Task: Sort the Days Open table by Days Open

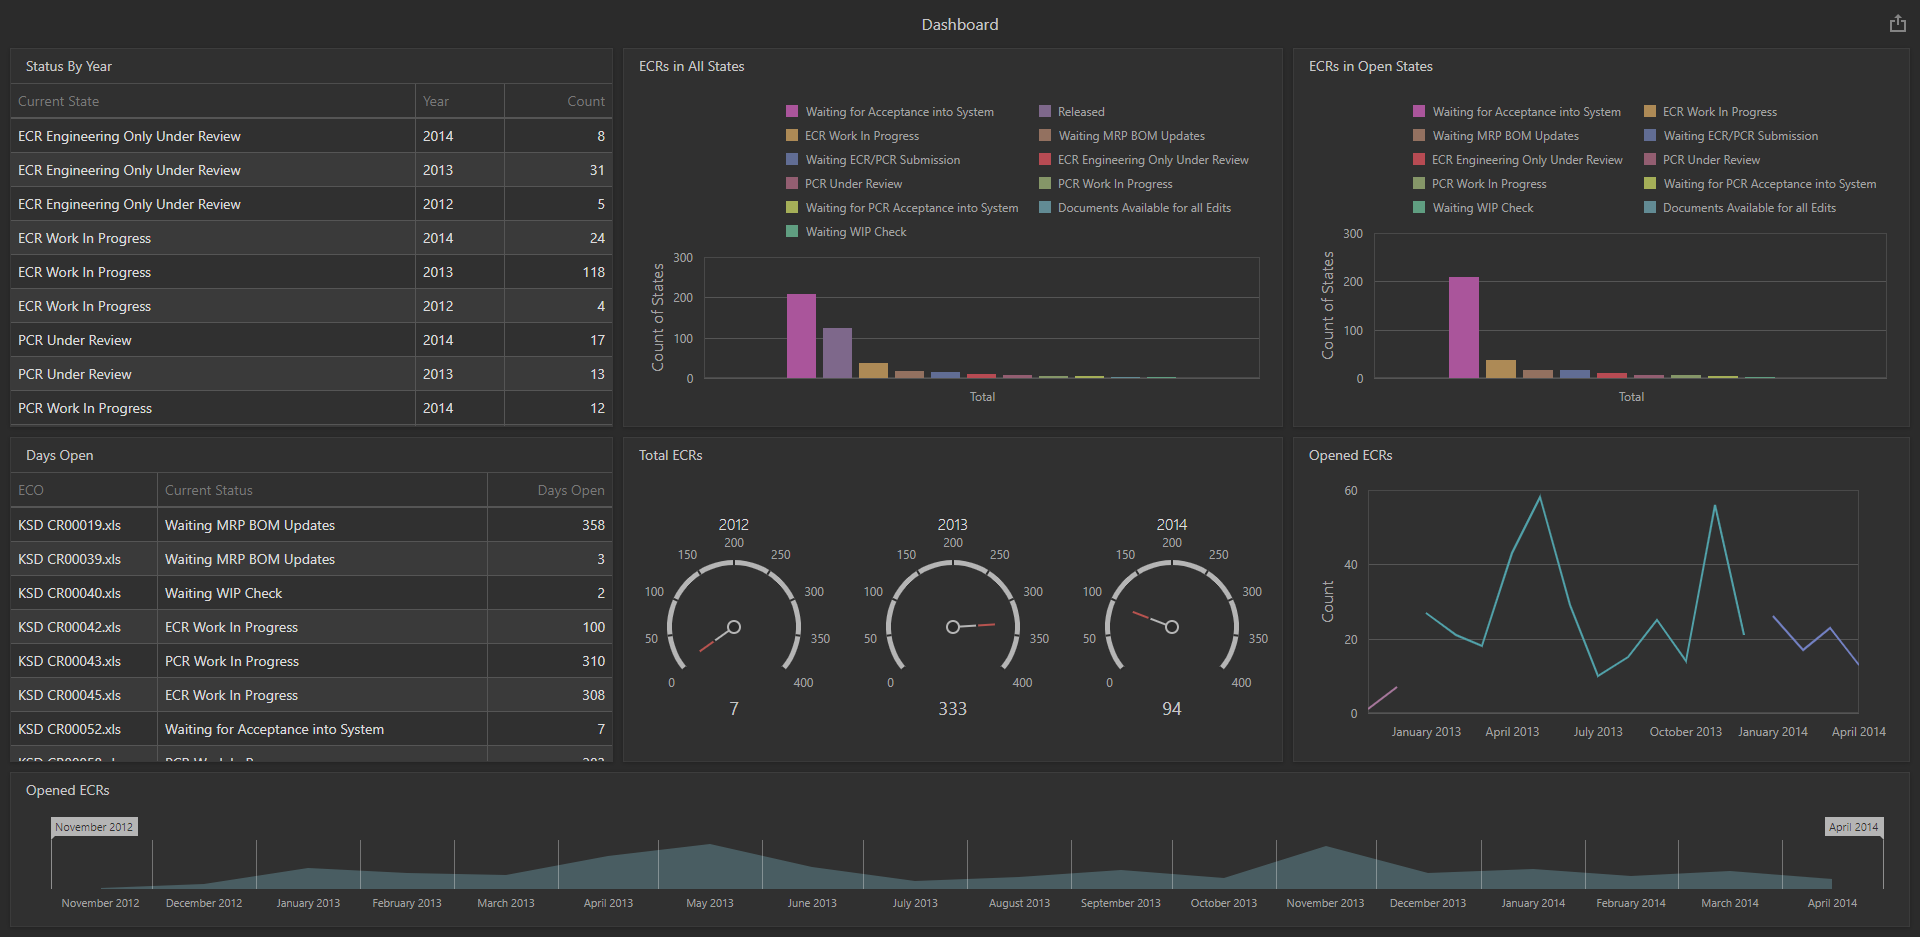Action: point(570,489)
